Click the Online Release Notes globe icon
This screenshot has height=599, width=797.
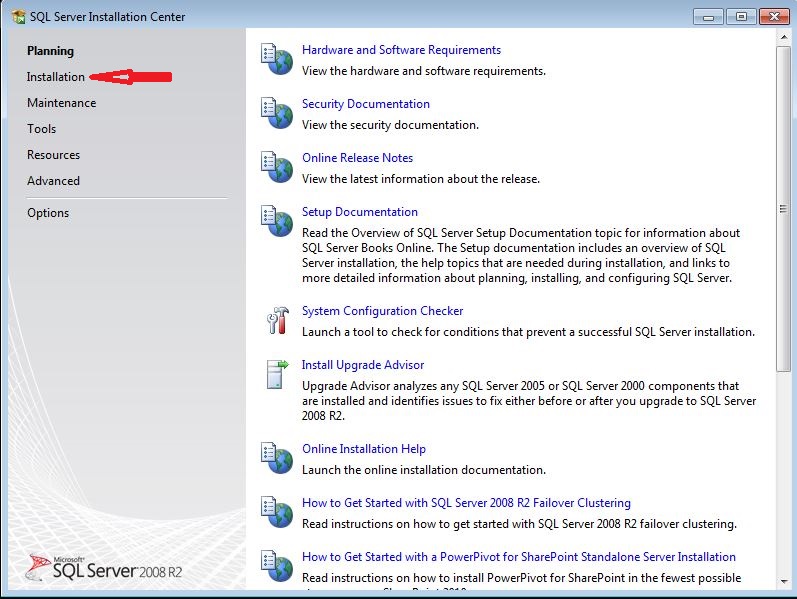tap(277, 167)
